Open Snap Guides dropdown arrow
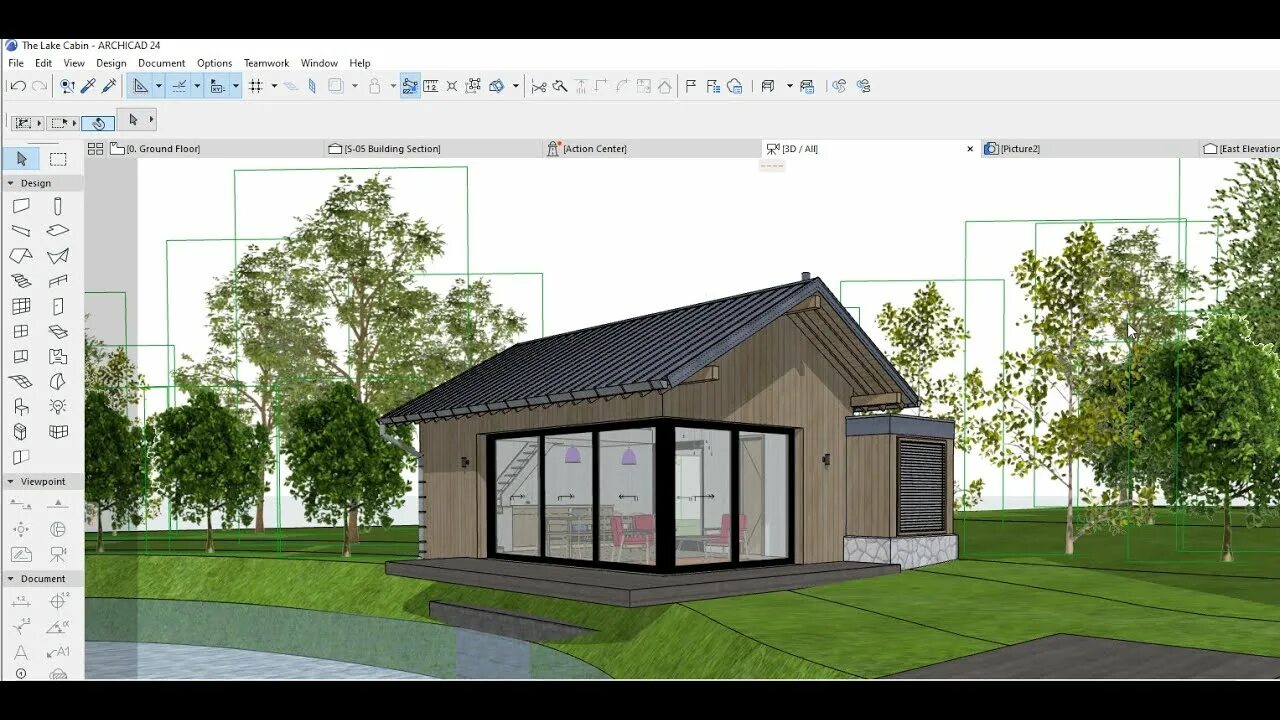This screenshot has height=720, width=1280. (197, 86)
